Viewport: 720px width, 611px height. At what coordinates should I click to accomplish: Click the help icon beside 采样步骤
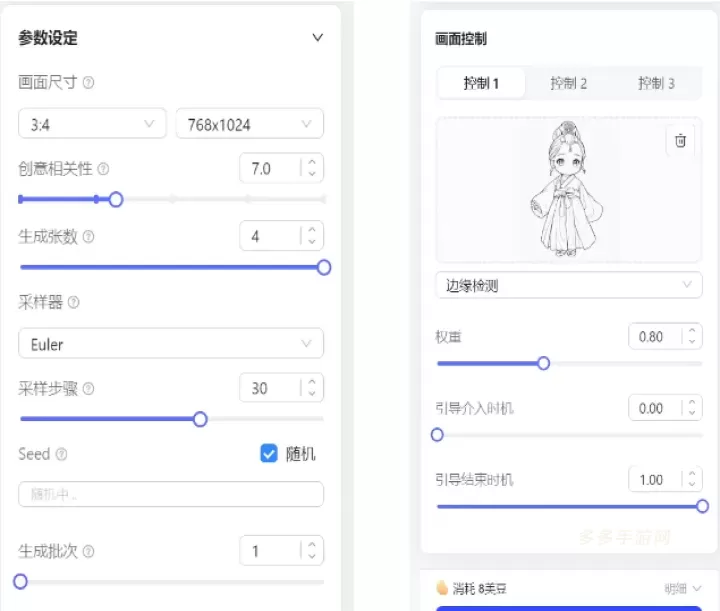tap(89, 388)
